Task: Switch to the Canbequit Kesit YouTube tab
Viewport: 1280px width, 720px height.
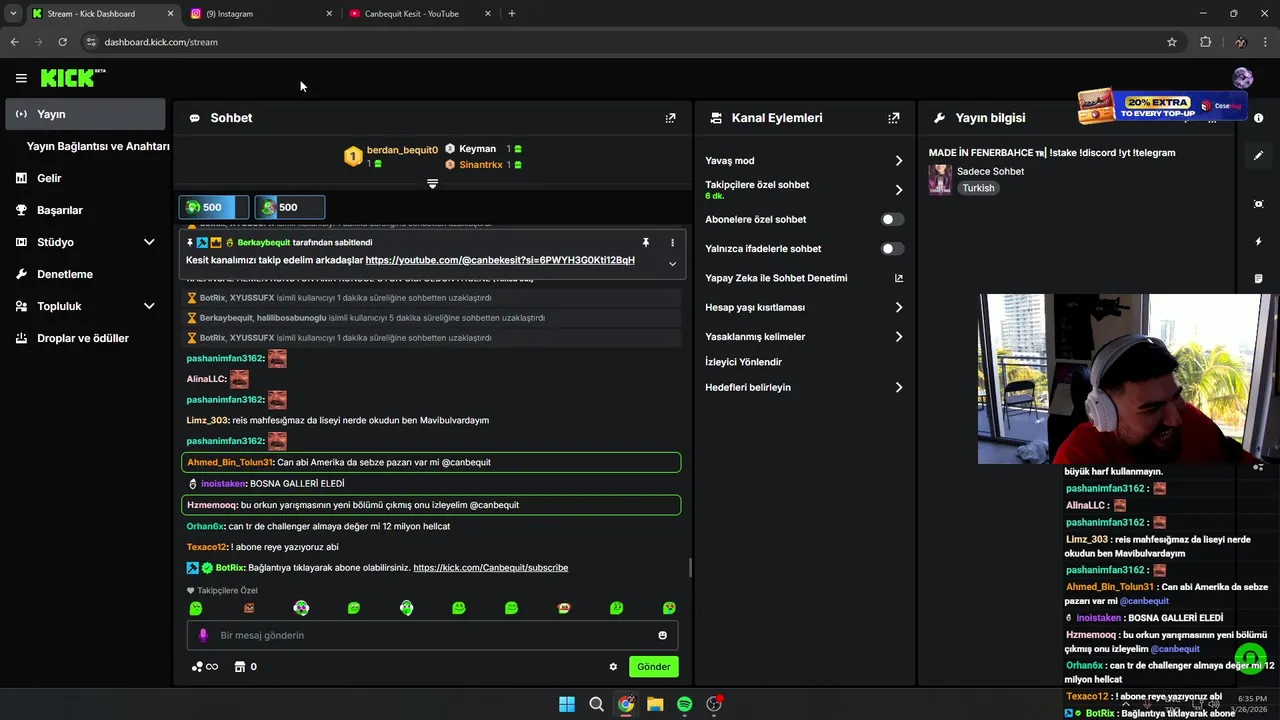Action: point(420,14)
